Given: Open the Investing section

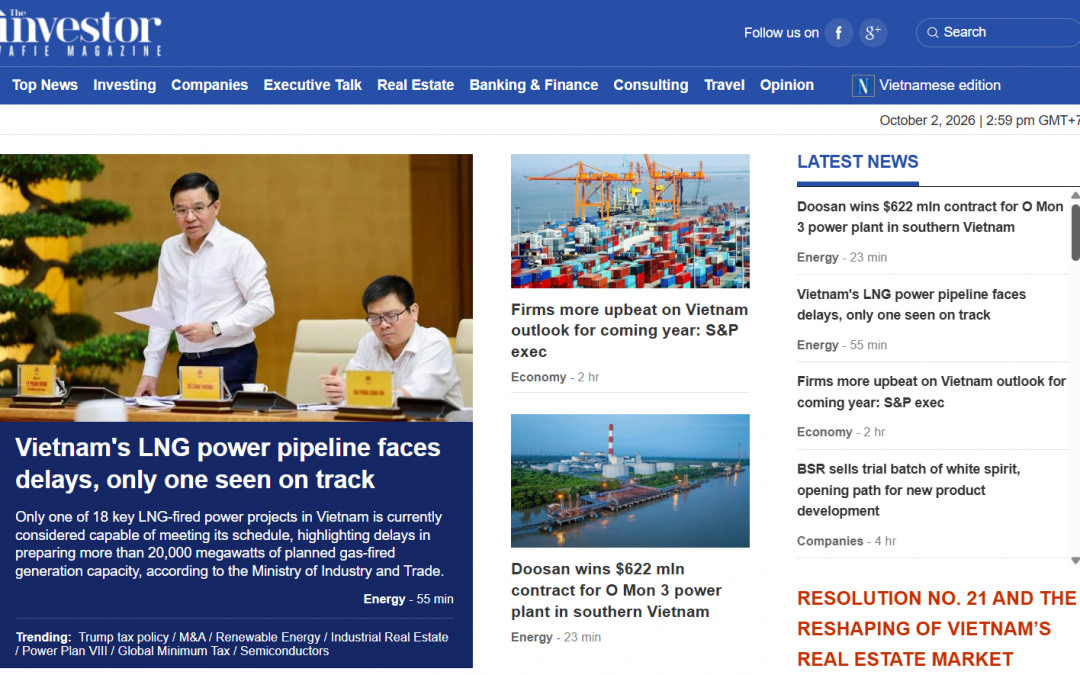Looking at the screenshot, I should (125, 85).
